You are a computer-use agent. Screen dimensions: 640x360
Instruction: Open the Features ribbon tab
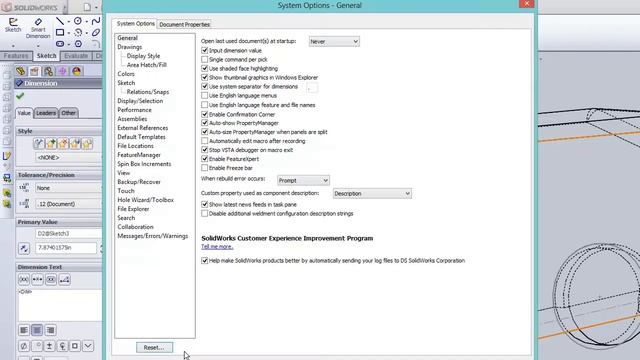coord(16,56)
